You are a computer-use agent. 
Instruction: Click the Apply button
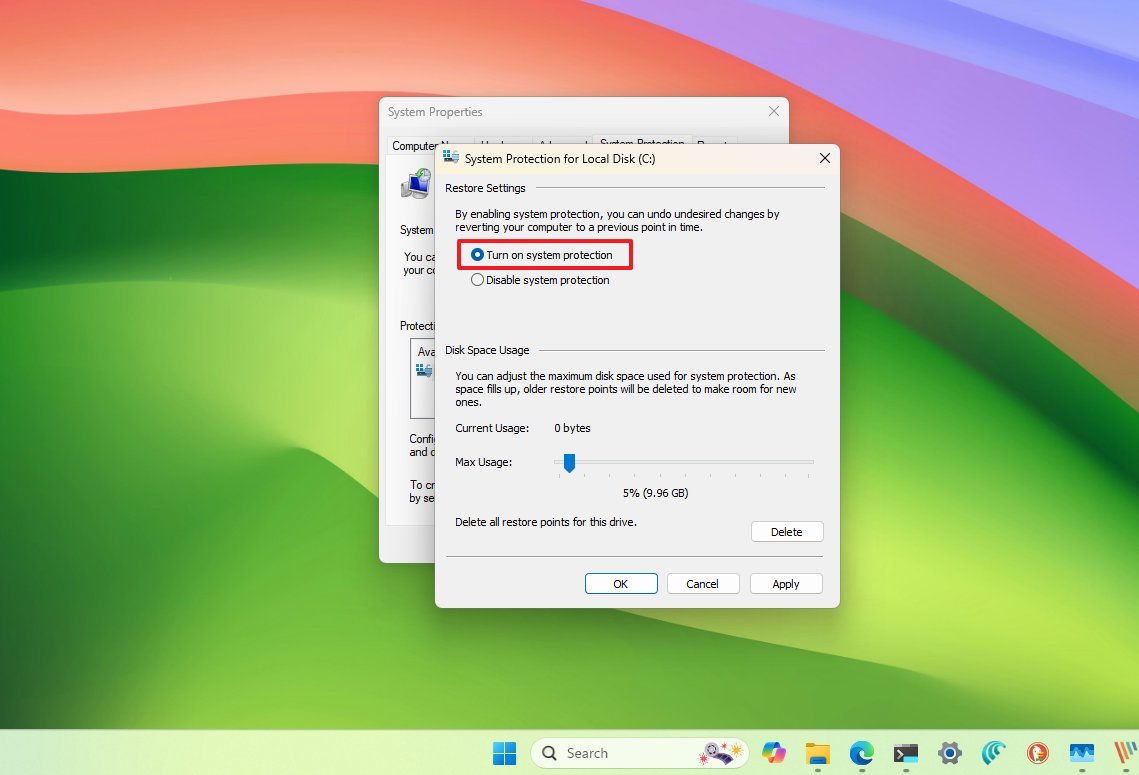pyautogui.click(x=786, y=583)
